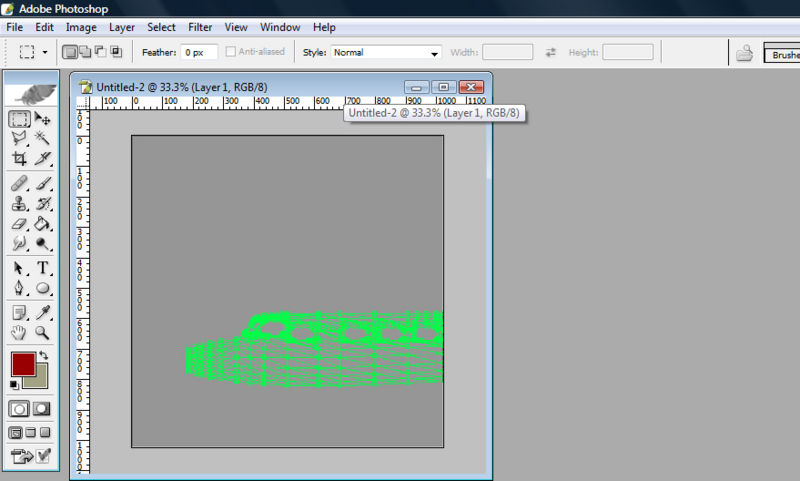Image resolution: width=800 pixels, height=481 pixels.
Task: Select the Ellipse shape tool
Action: 43,288
